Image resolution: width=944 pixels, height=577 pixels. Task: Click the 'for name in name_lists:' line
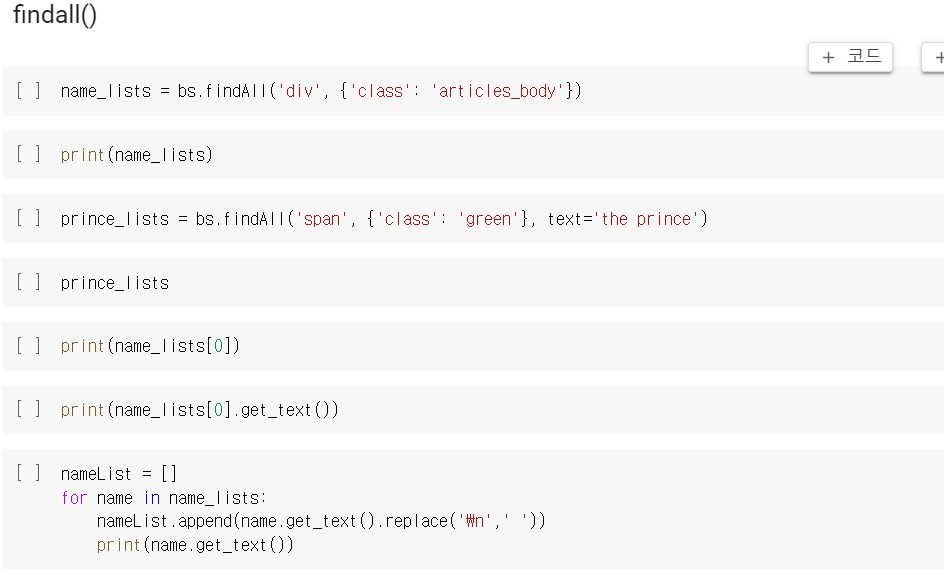(x=163, y=498)
